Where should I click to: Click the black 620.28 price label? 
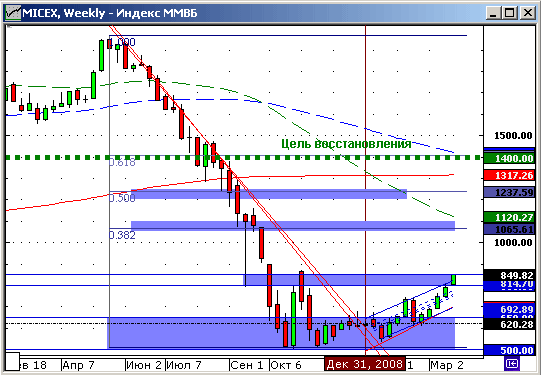(509, 324)
